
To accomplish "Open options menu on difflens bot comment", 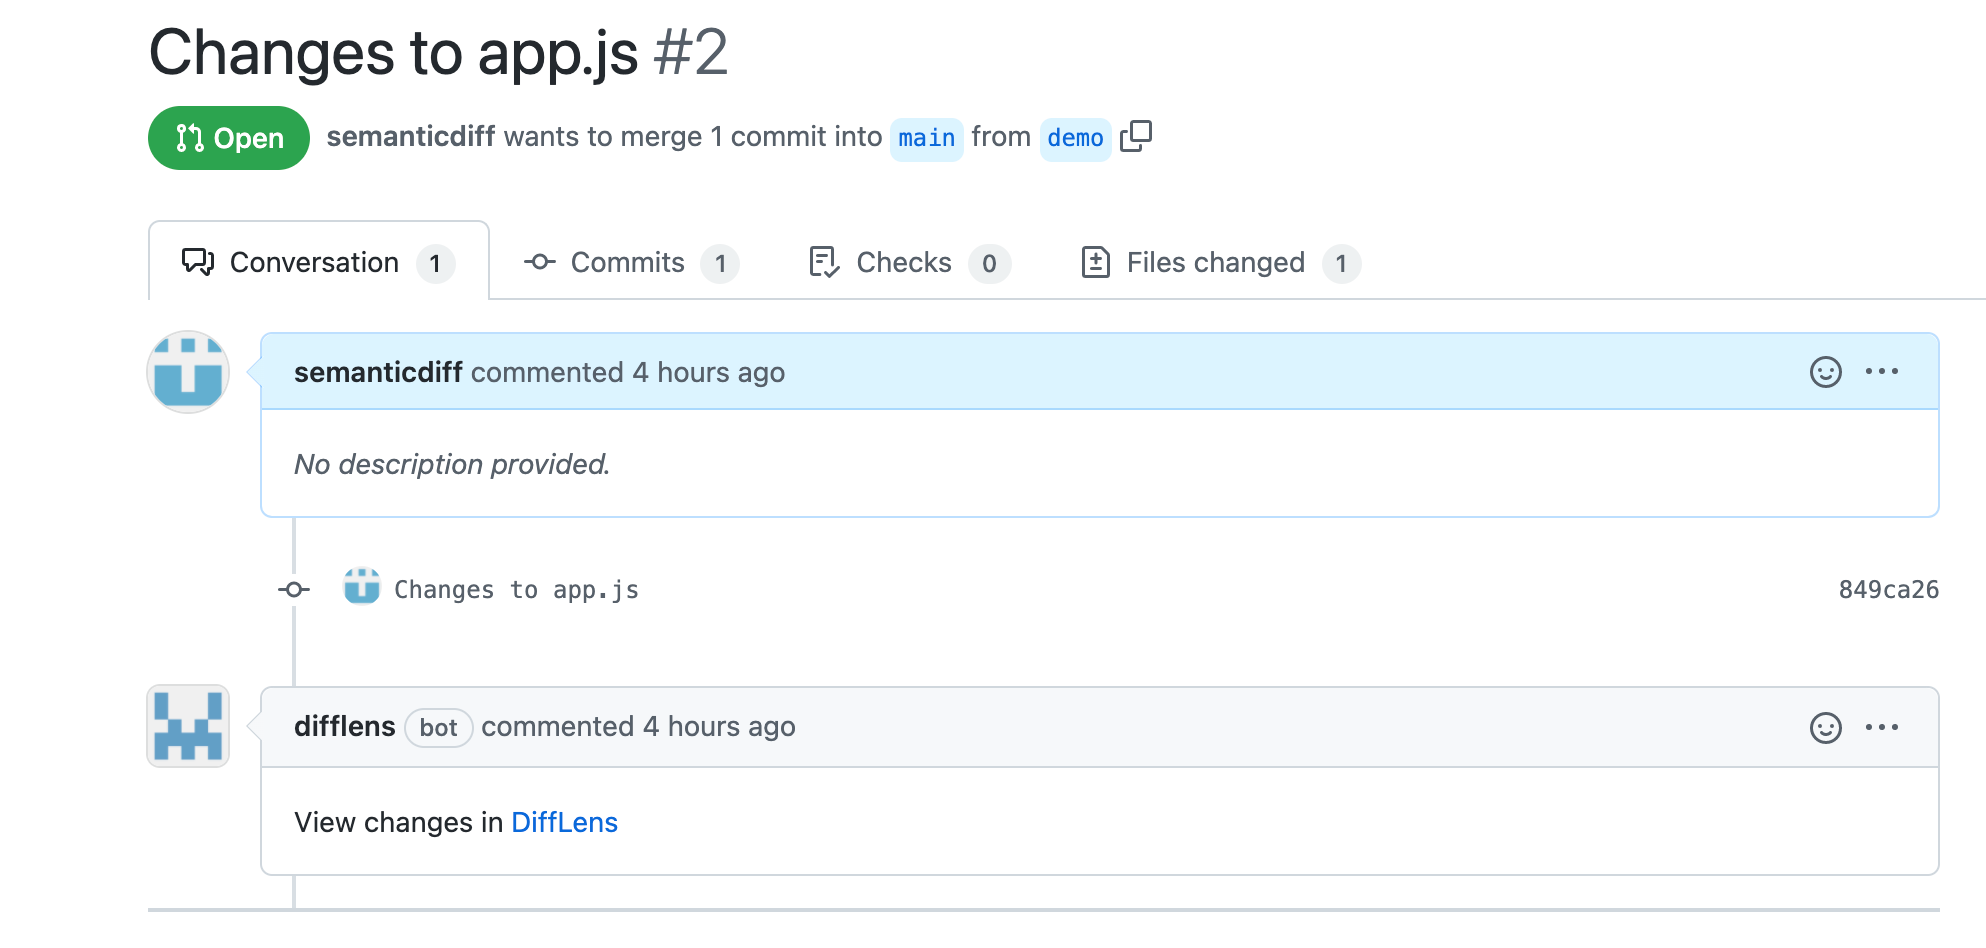I will pyautogui.click(x=1882, y=727).
